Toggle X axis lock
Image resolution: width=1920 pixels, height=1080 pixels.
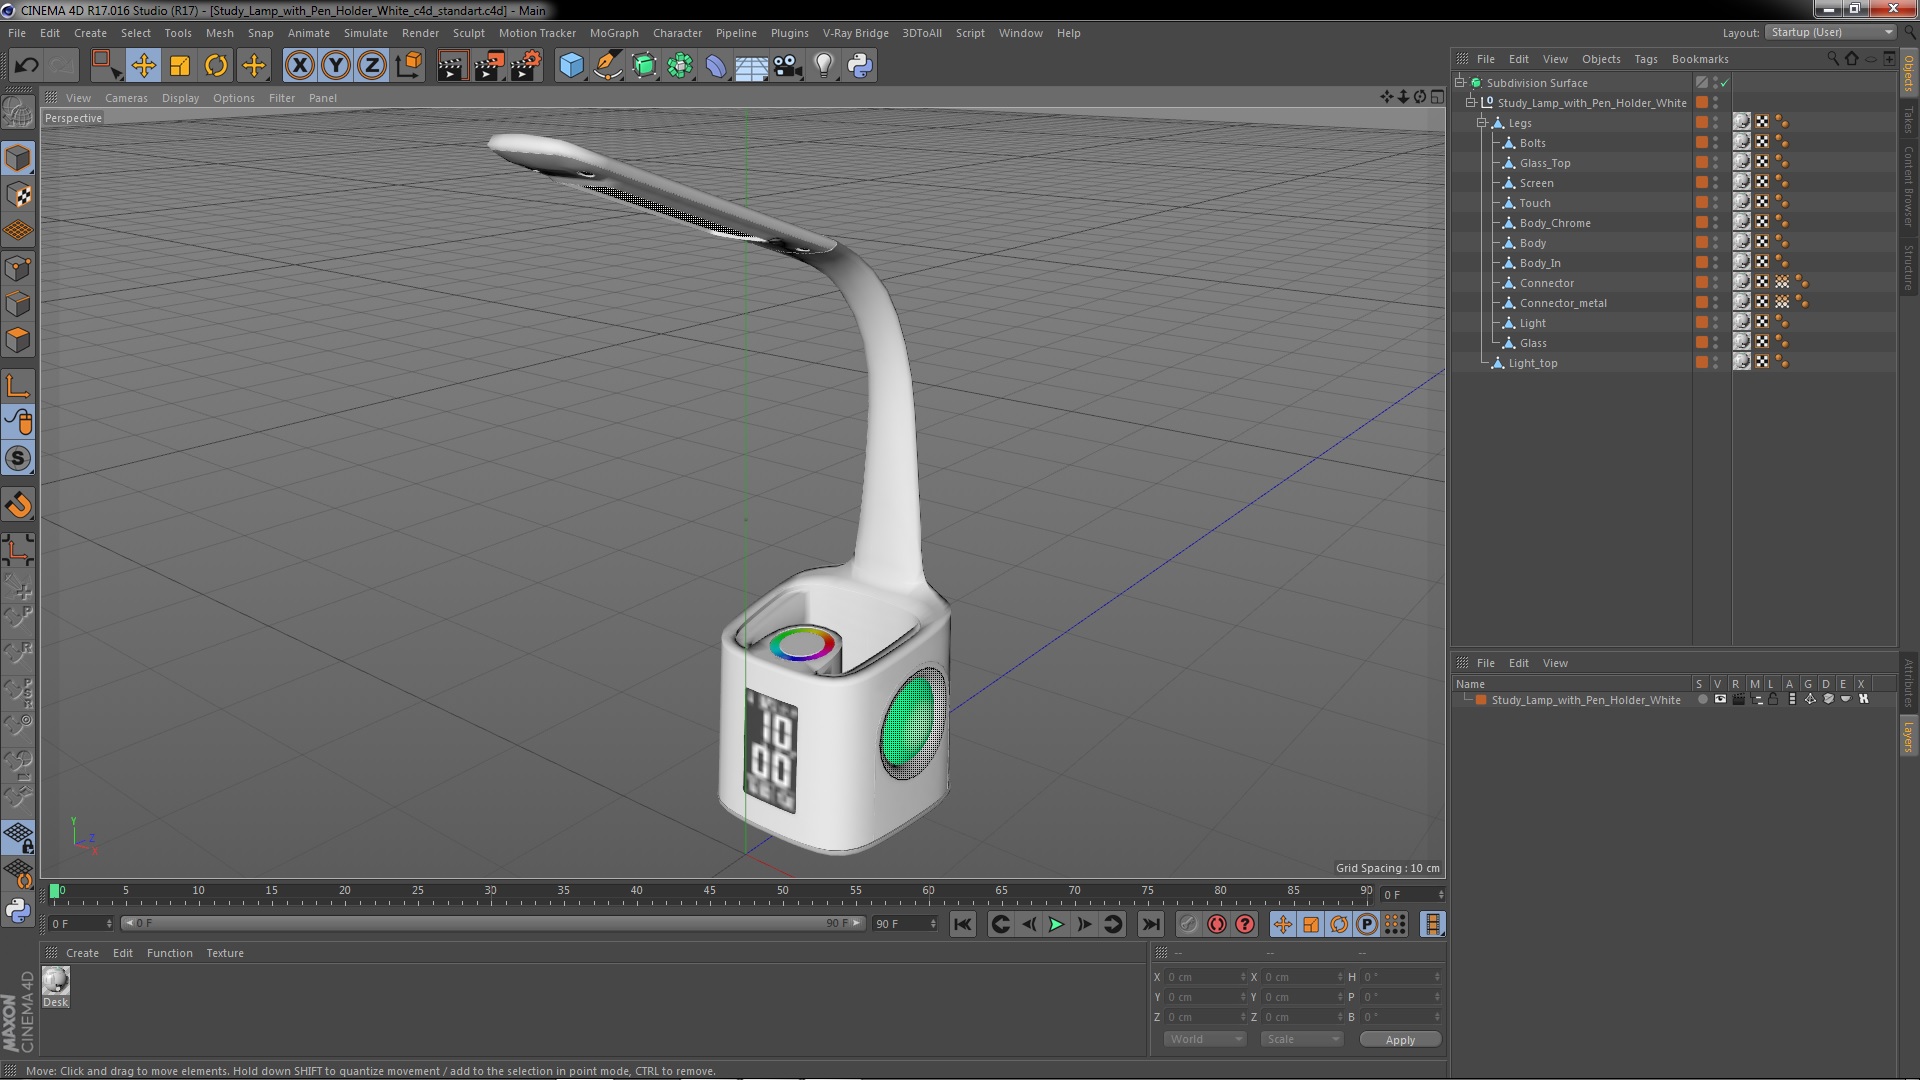[x=299, y=66]
